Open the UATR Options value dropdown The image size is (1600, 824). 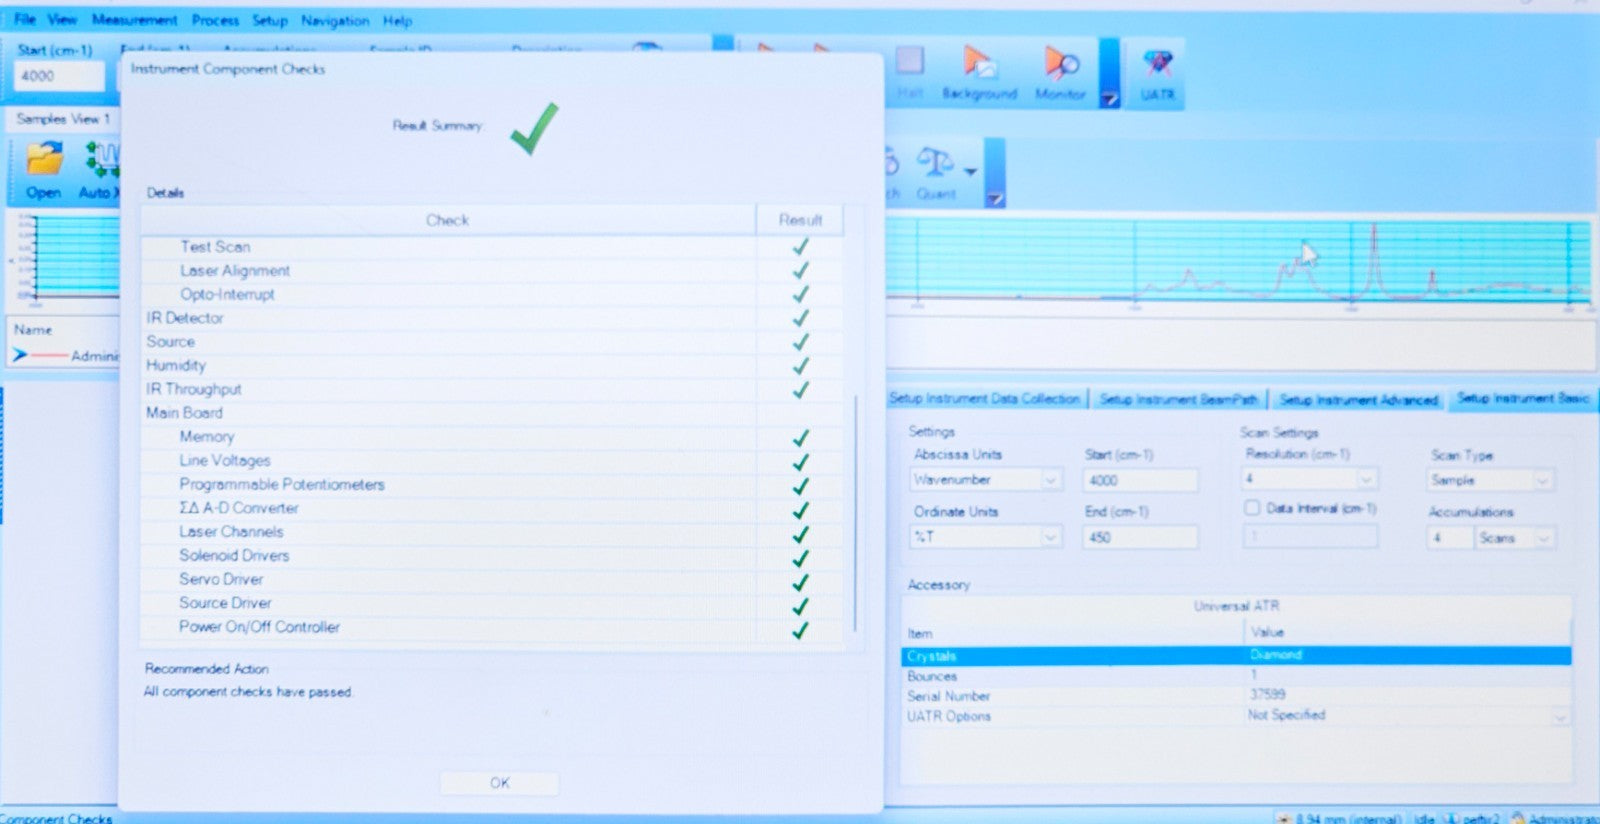pyautogui.click(x=1558, y=716)
